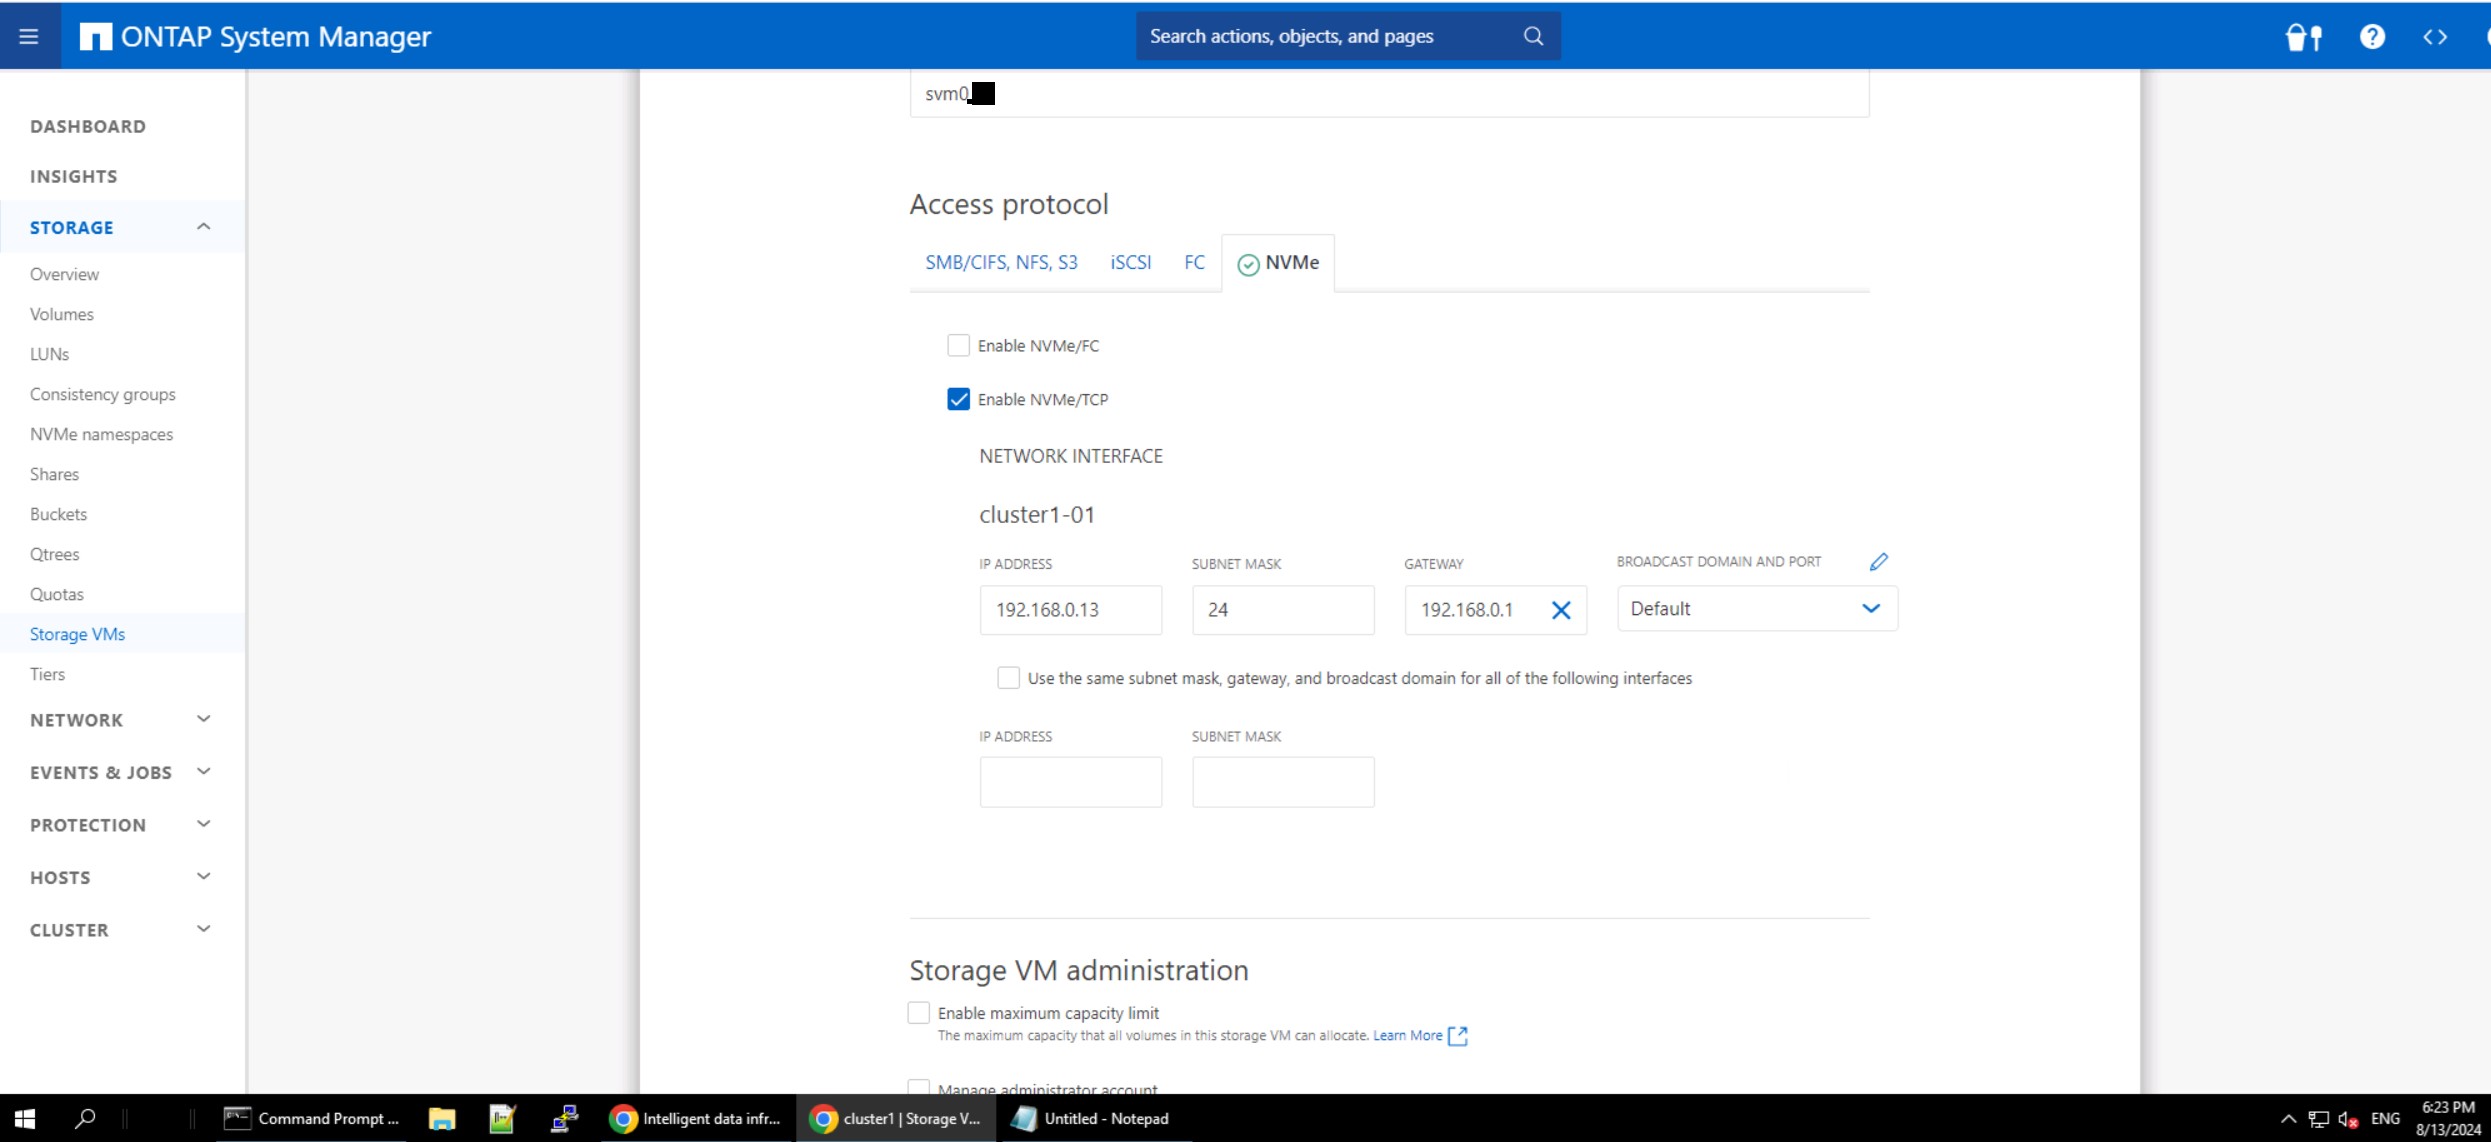The image size is (2491, 1142).
Task: Go to NVMe namespaces page
Action: [101, 434]
